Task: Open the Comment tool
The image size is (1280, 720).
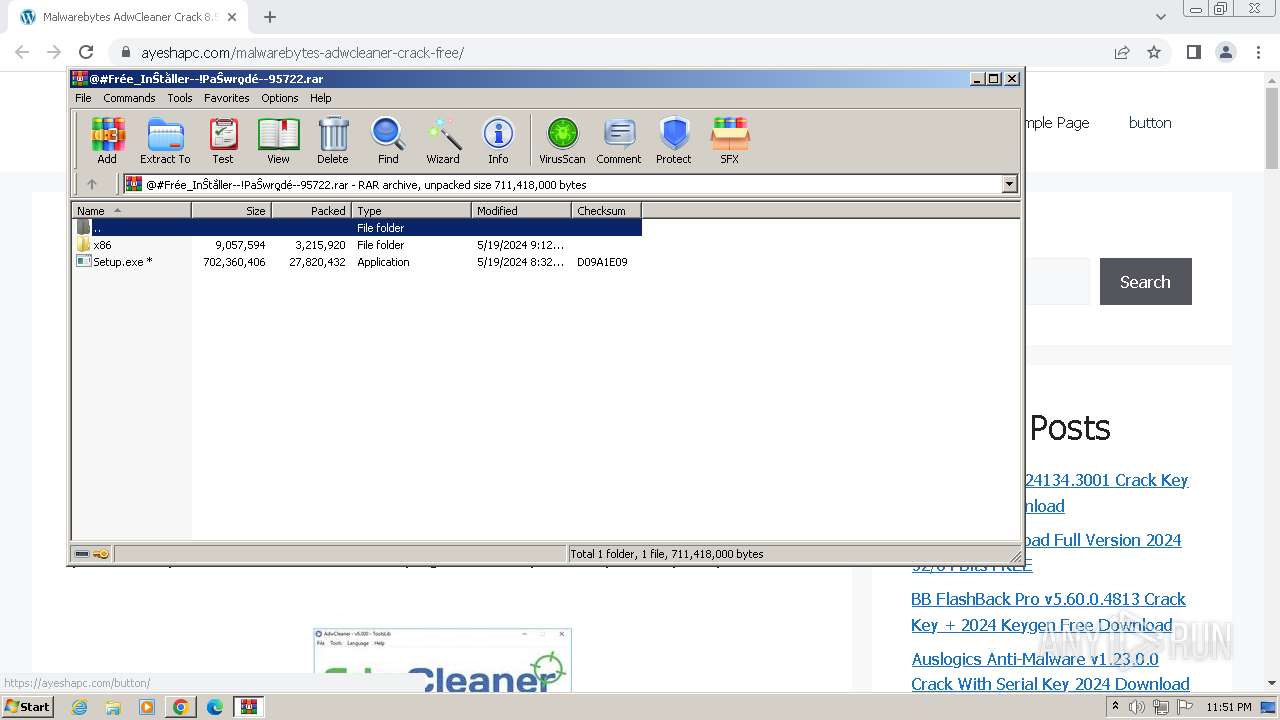Action: [619, 140]
